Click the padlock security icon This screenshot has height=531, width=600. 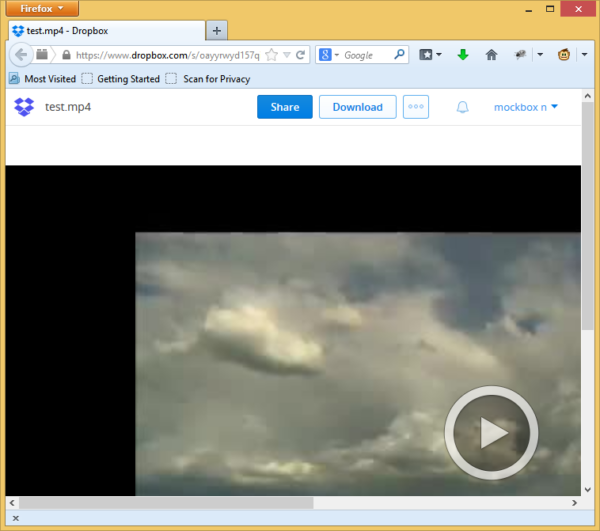coord(66,55)
